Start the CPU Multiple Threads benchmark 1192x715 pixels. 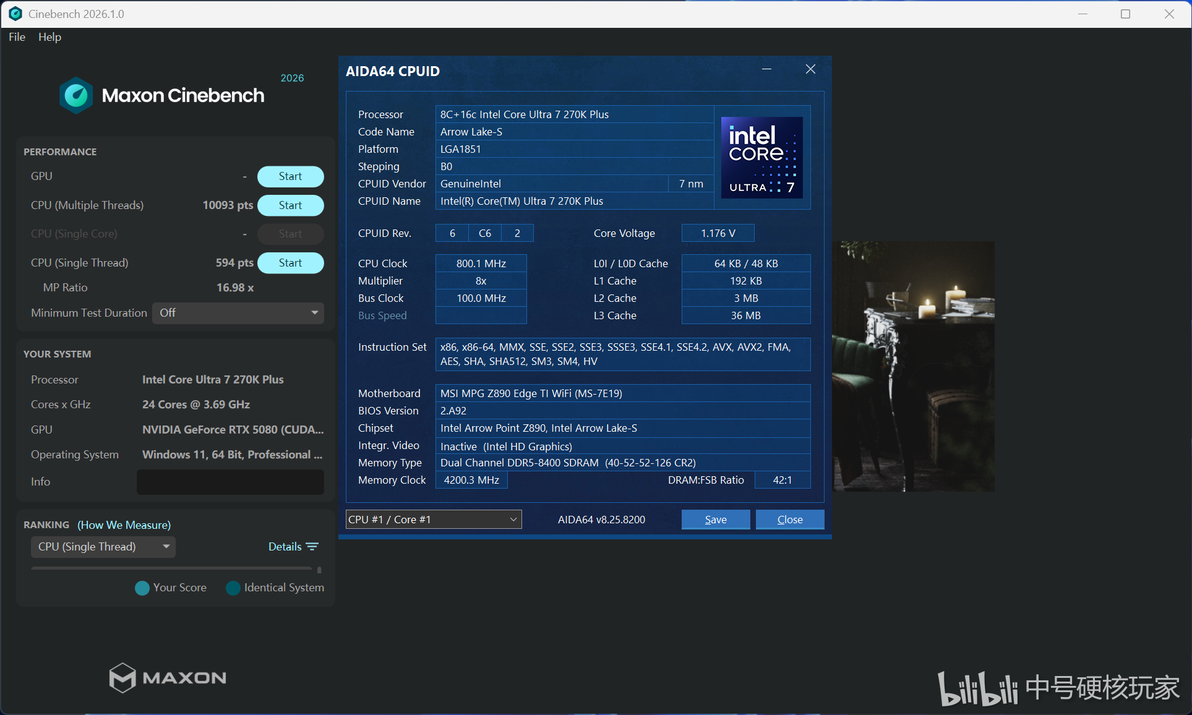tap(290, 205)
